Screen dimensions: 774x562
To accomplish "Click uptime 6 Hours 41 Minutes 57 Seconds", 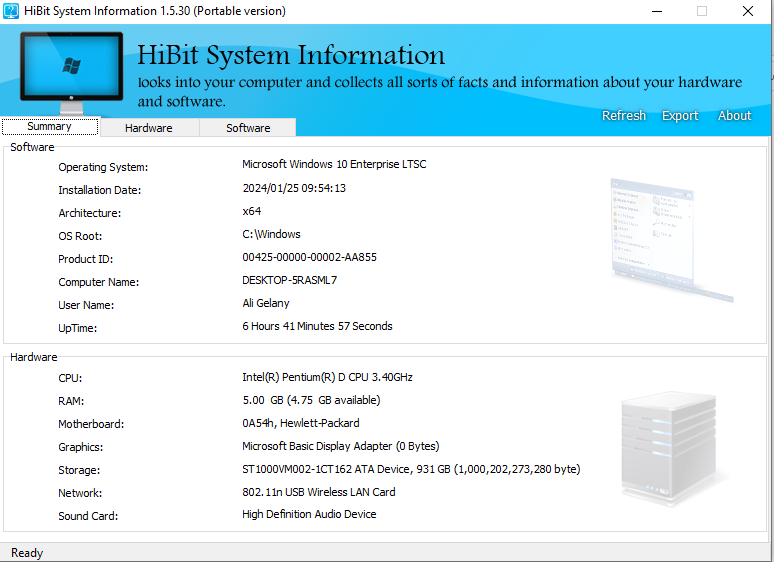I will pos(317,326).
